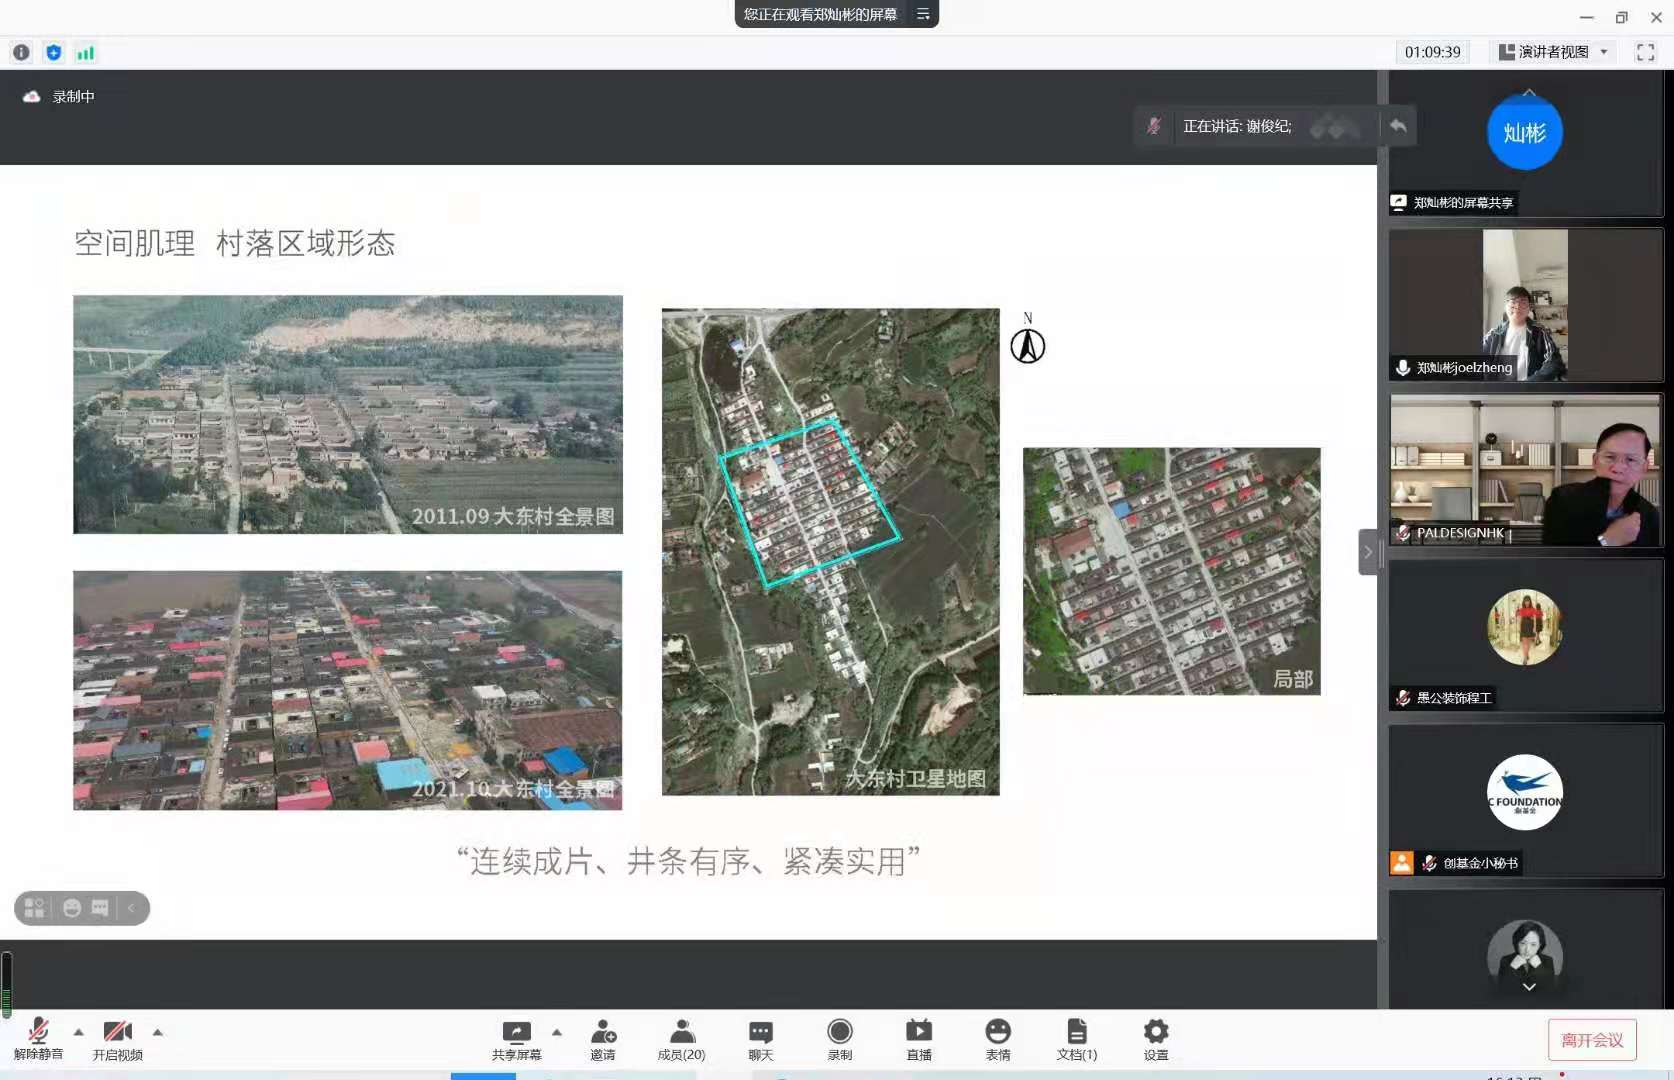Open the 演讲者视图 view dropdown

[x=1553, y=52]
